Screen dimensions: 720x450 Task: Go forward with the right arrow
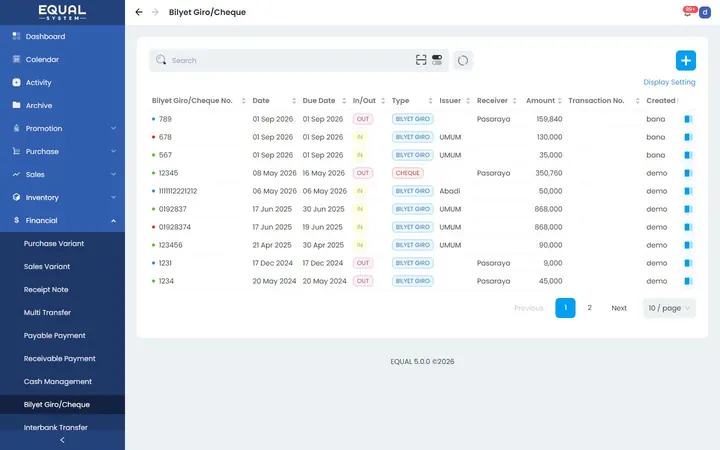coord(155,12)
